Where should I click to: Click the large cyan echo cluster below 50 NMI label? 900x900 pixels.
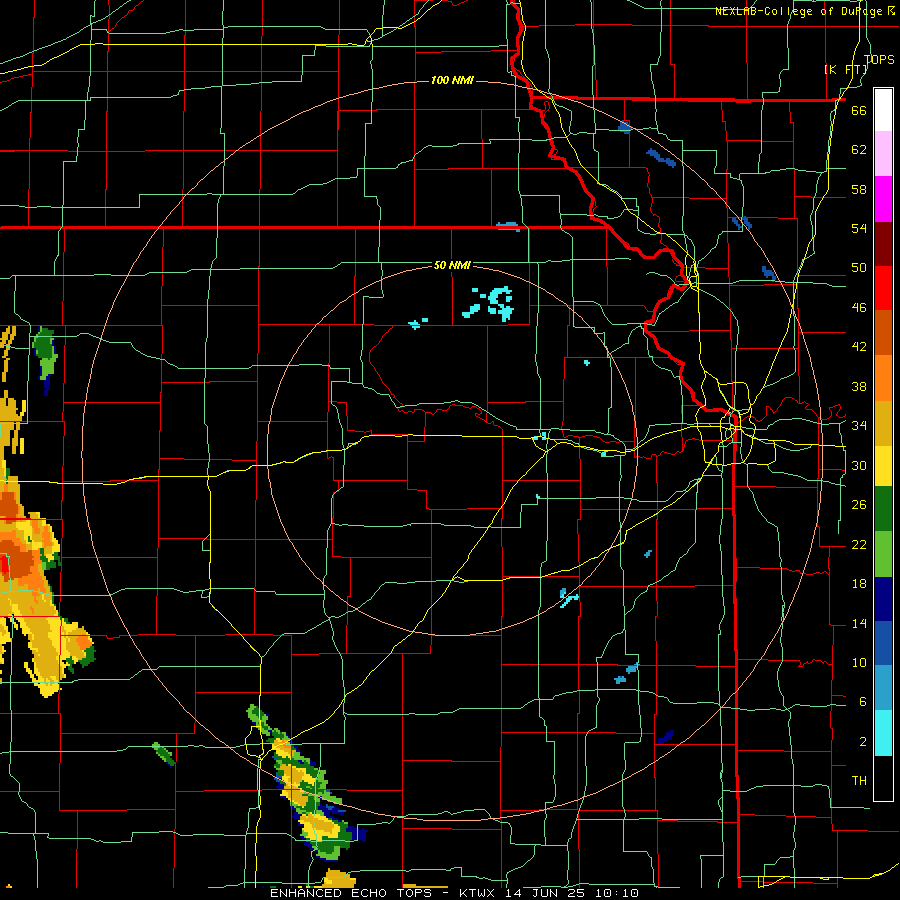(488, 303)
